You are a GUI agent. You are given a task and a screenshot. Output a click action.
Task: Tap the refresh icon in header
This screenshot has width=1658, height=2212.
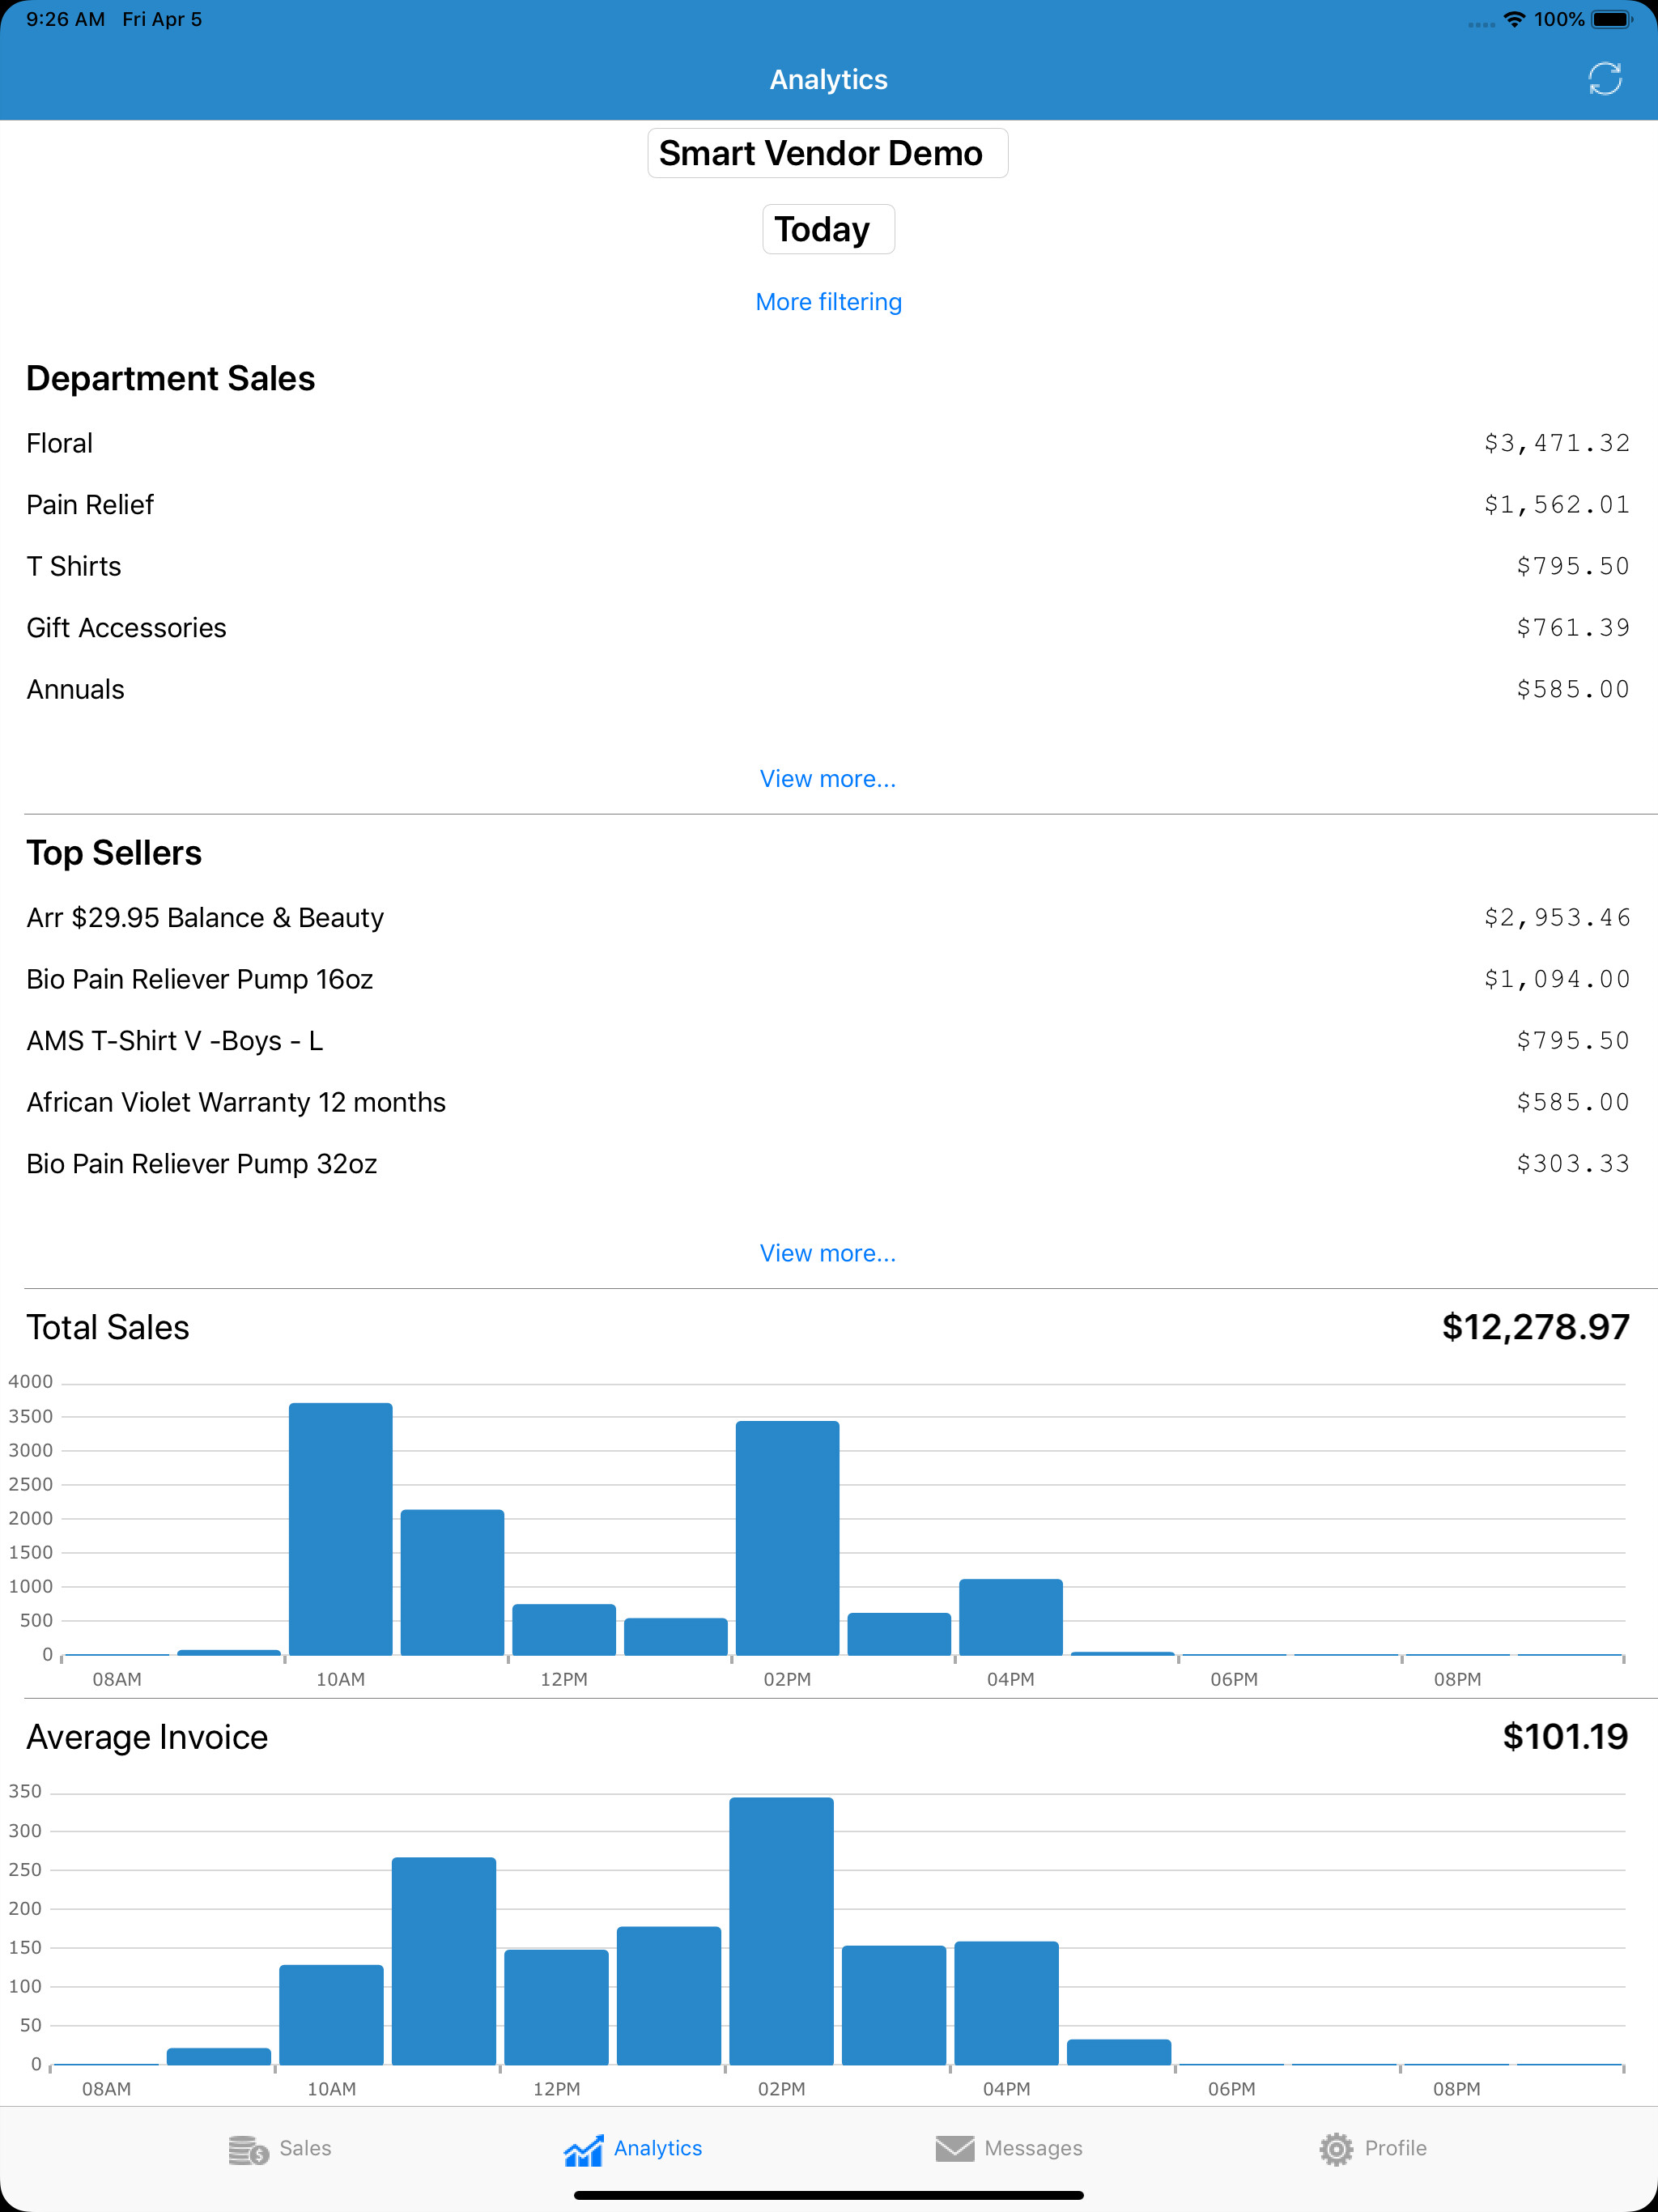[x=1604, y=79]
